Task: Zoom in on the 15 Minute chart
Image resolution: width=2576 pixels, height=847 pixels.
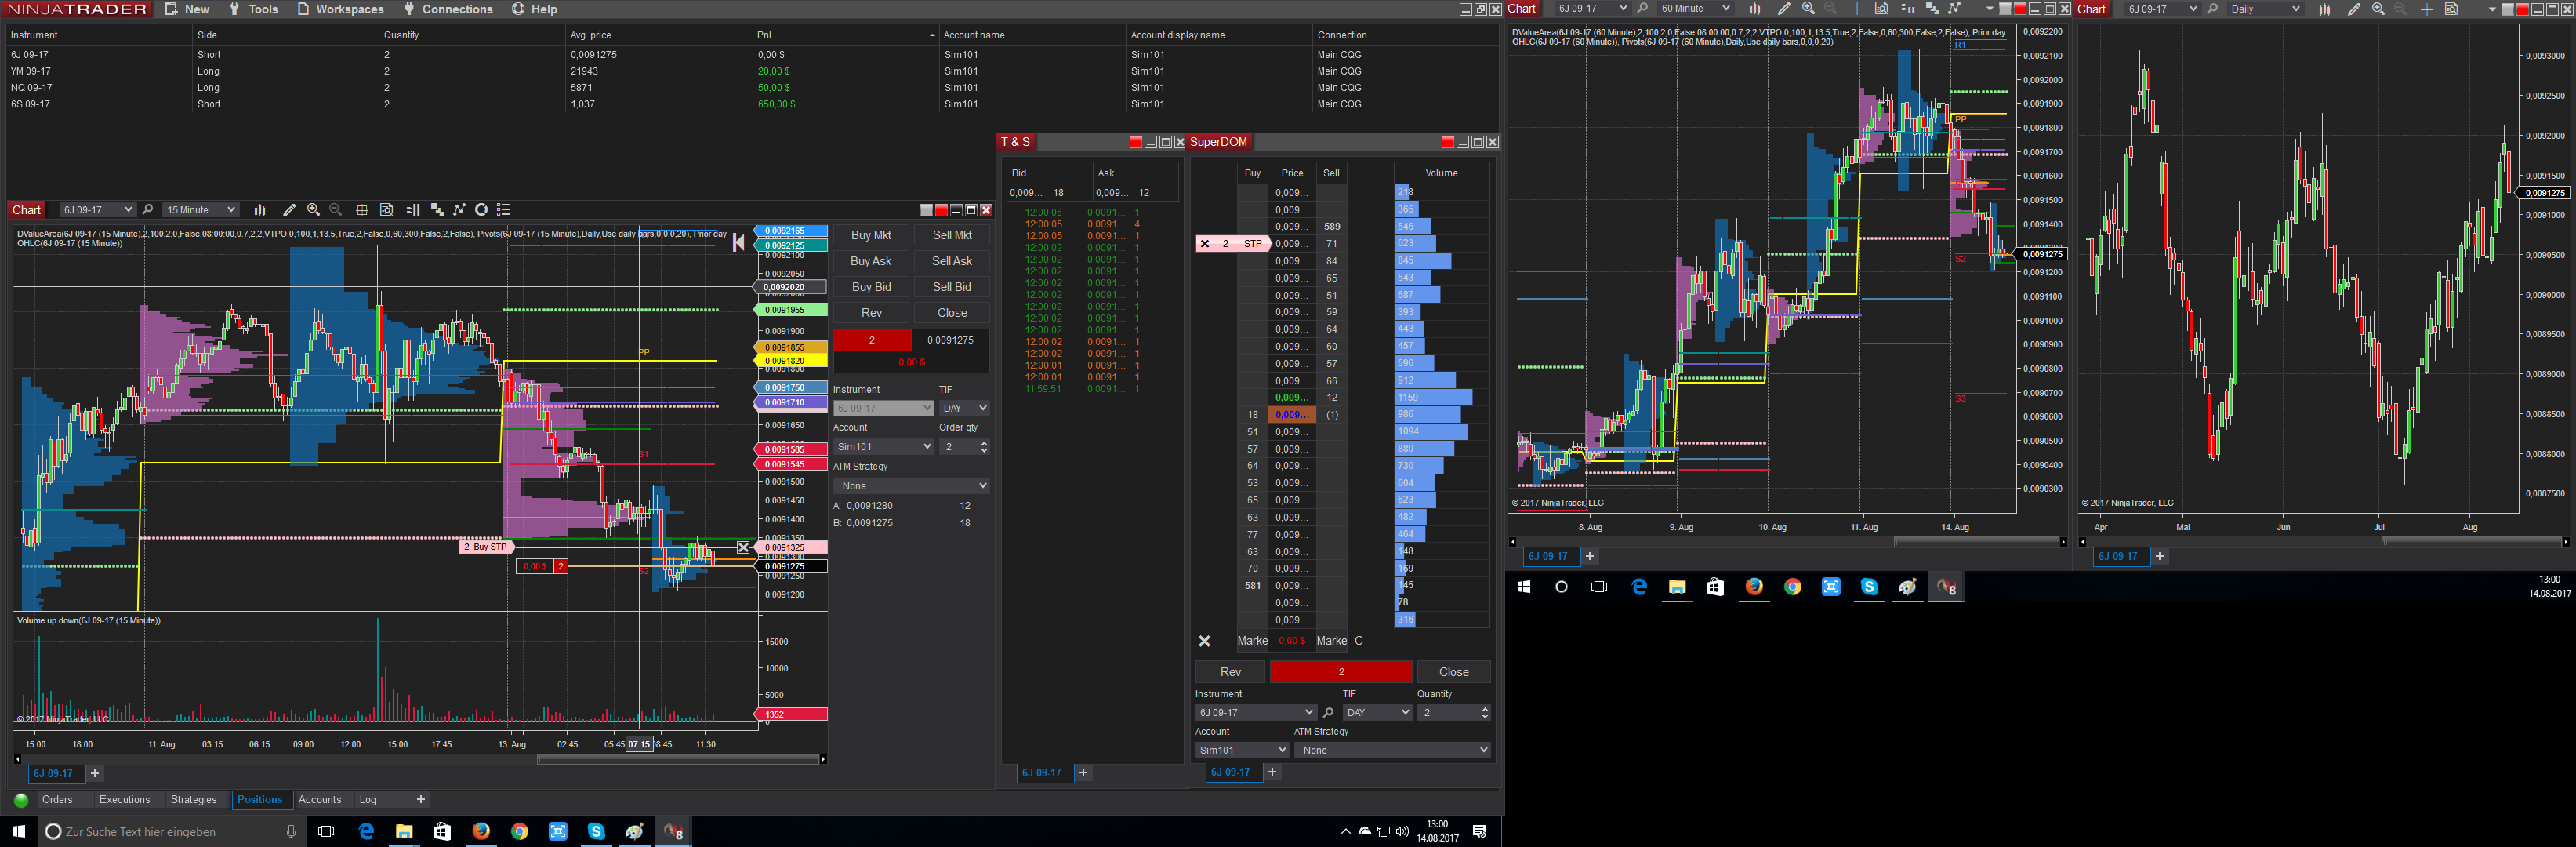Action: tap(313, 210)
